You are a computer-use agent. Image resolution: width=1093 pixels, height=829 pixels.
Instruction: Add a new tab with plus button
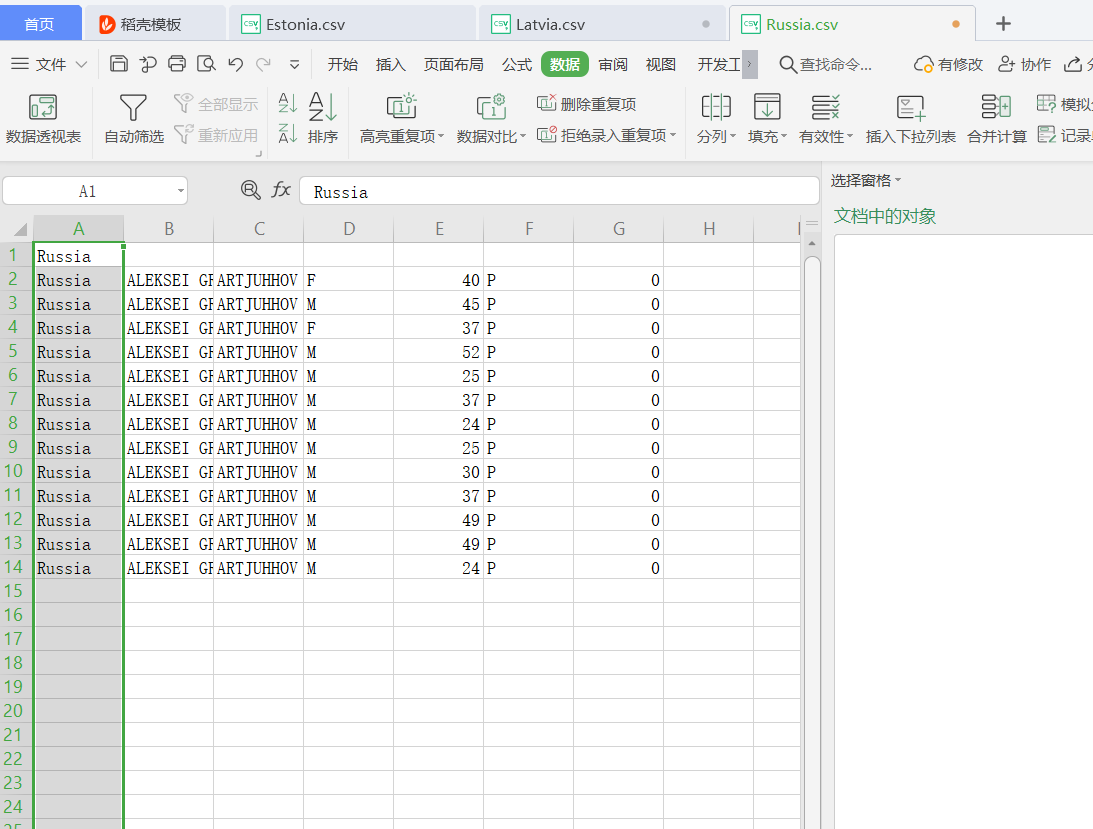click(1003, 24)
